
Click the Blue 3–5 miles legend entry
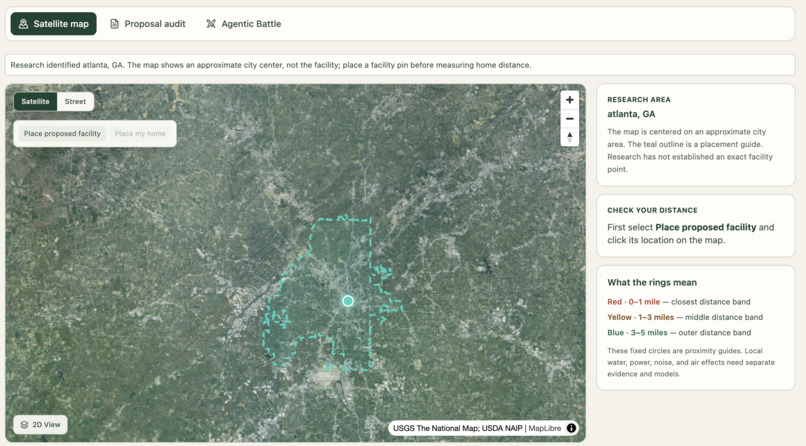pyautogui.click(x=679, y=333)
